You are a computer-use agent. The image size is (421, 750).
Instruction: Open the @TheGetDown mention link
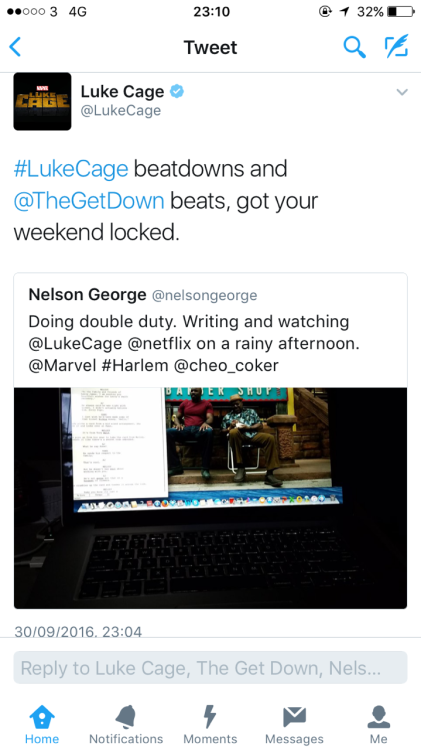[89, 201]
